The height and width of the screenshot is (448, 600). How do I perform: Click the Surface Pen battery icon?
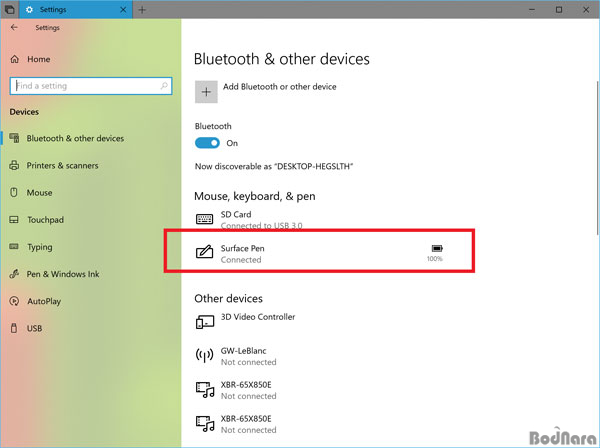[x=437, y=249]
